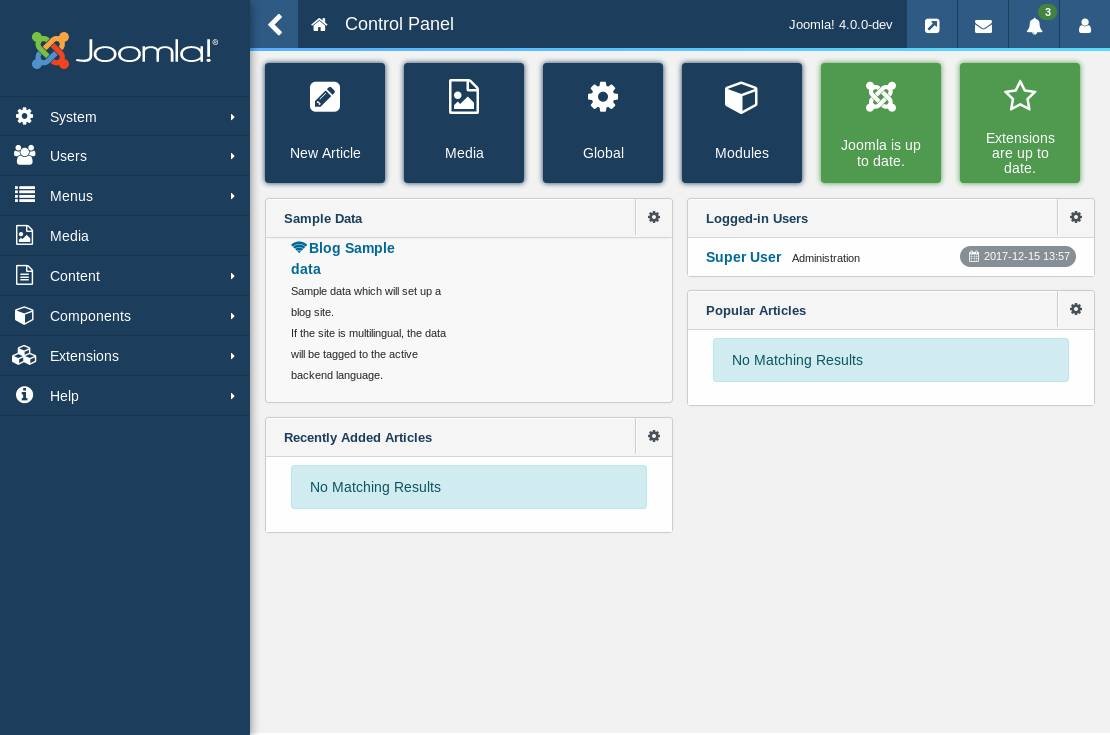Click the Popular Articles panel heading
Screen dimensions: 1110x735
click(x=755, y=311)
